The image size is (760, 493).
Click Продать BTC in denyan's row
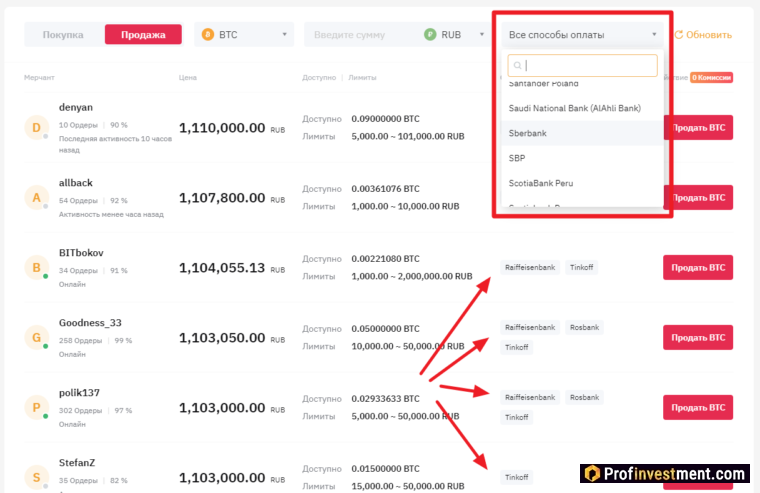pos(698,127)
